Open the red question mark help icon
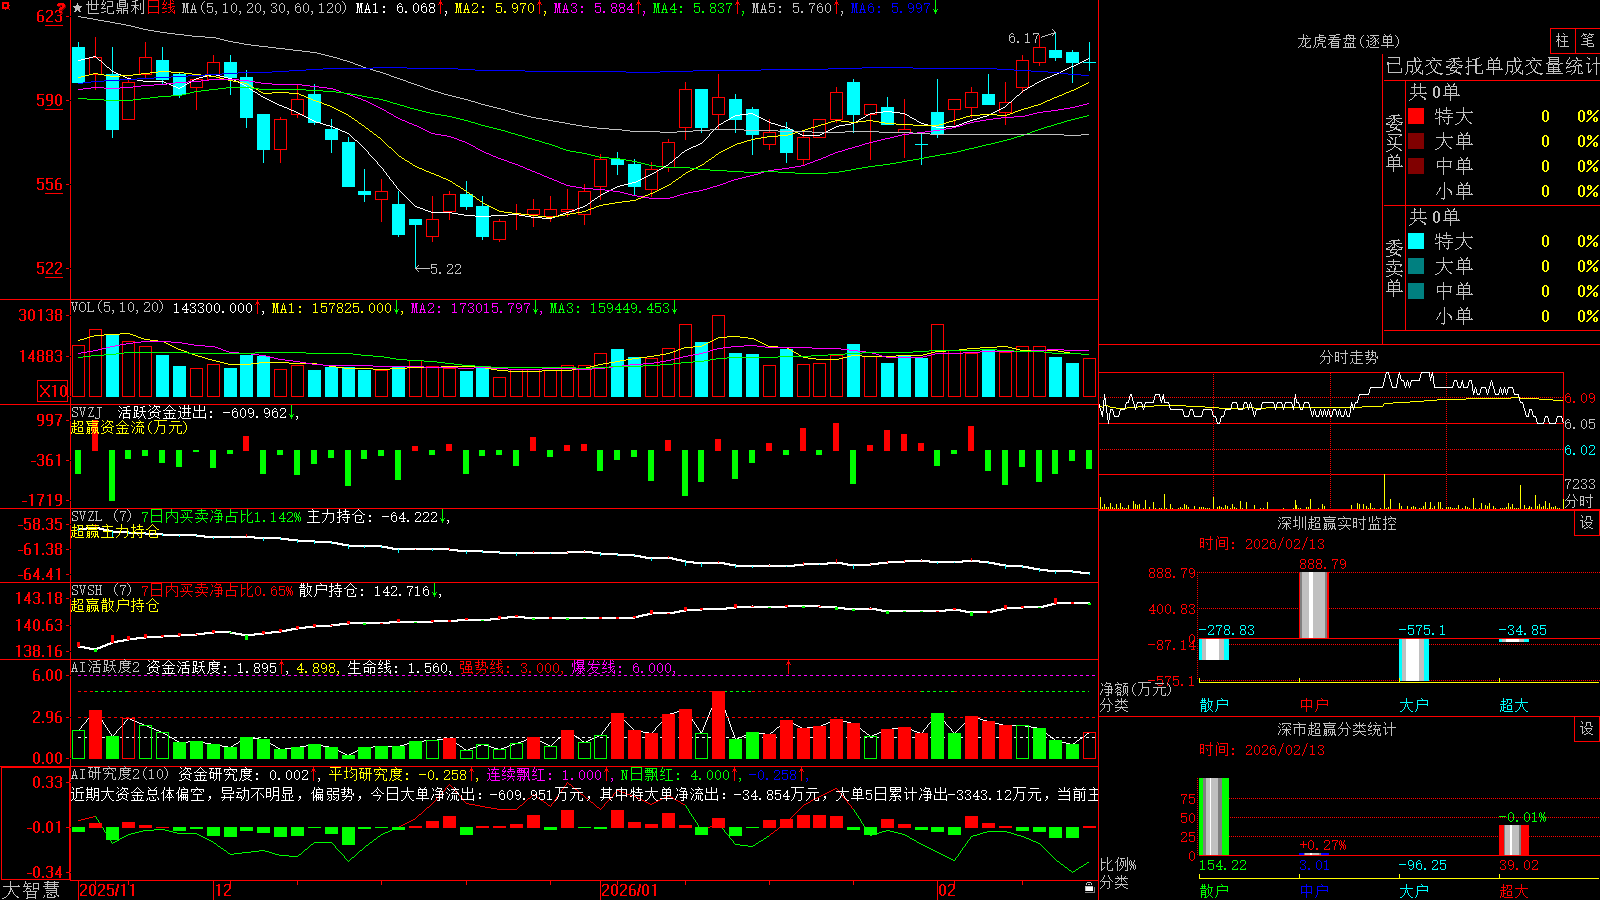 coord(62,9)
